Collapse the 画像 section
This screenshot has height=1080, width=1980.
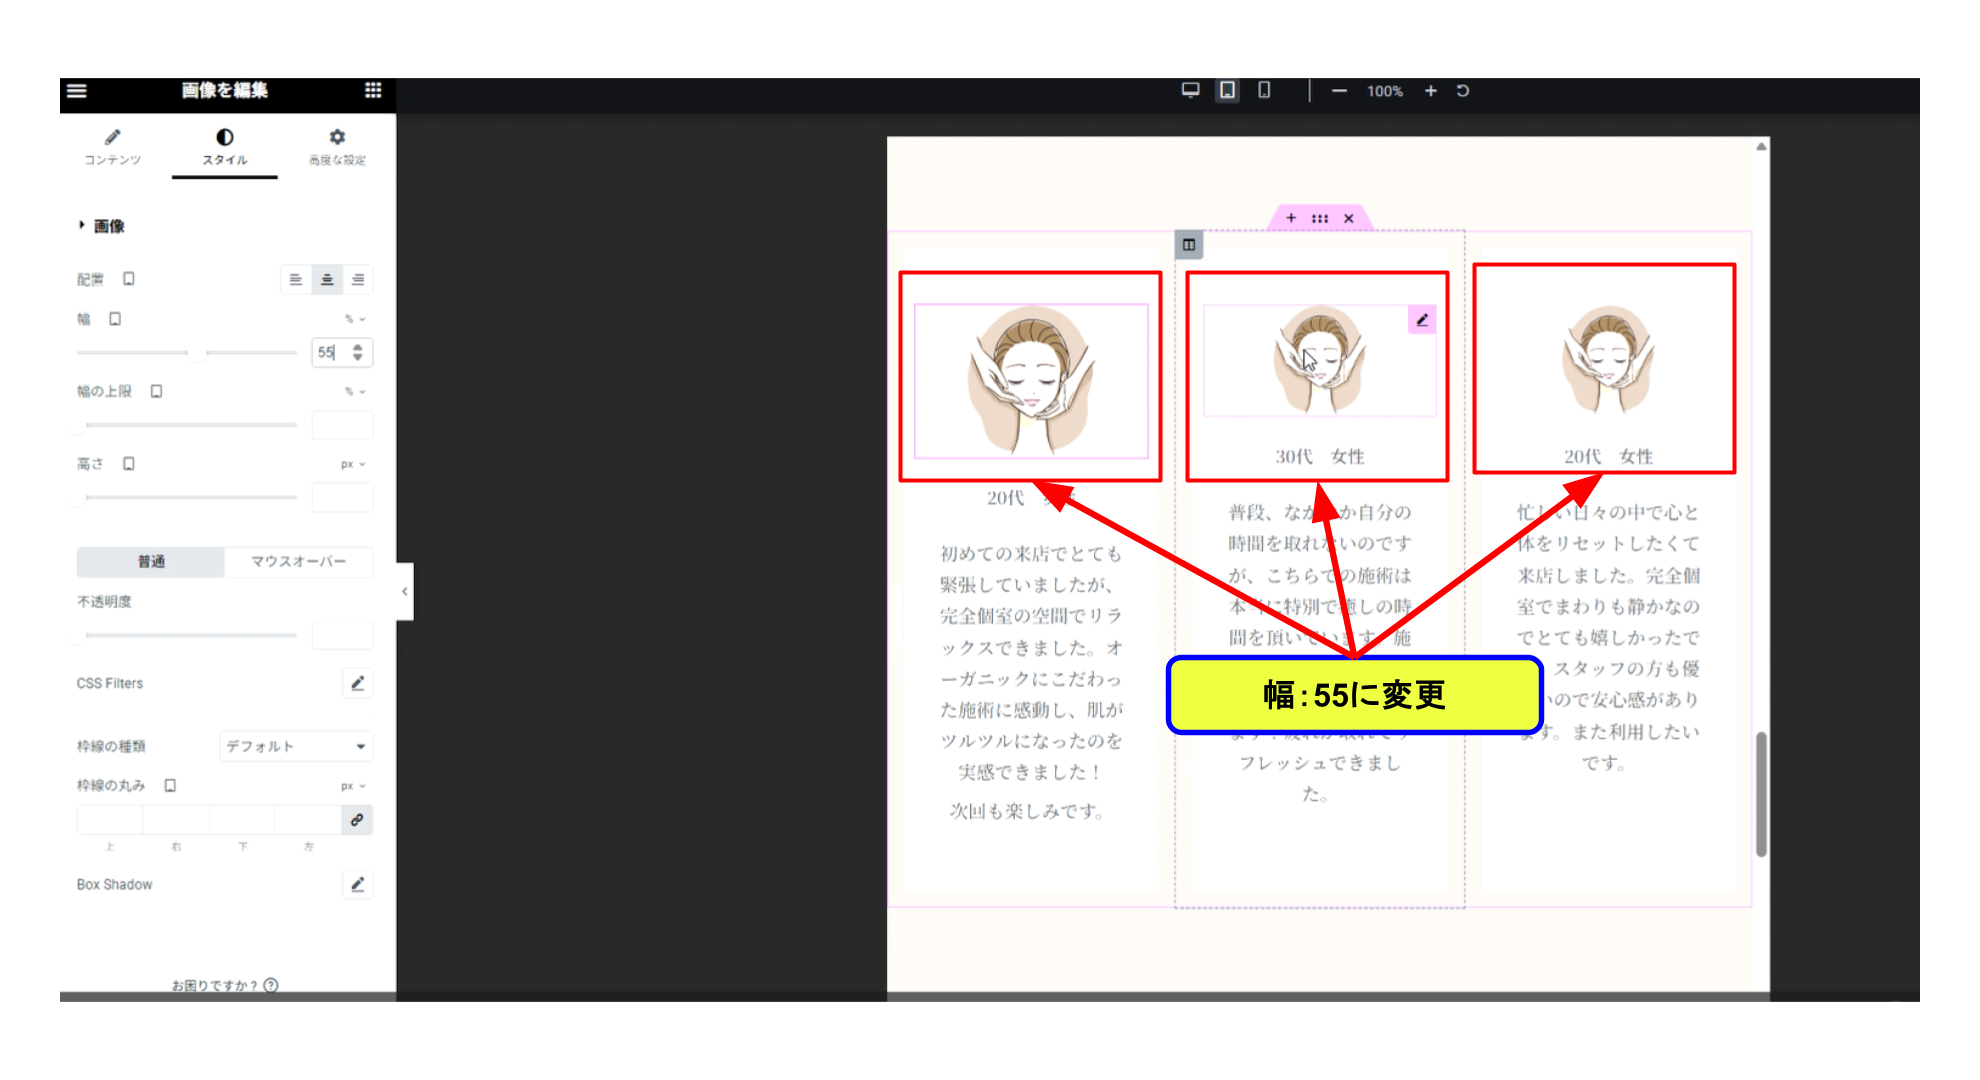[x=101, y=226]
